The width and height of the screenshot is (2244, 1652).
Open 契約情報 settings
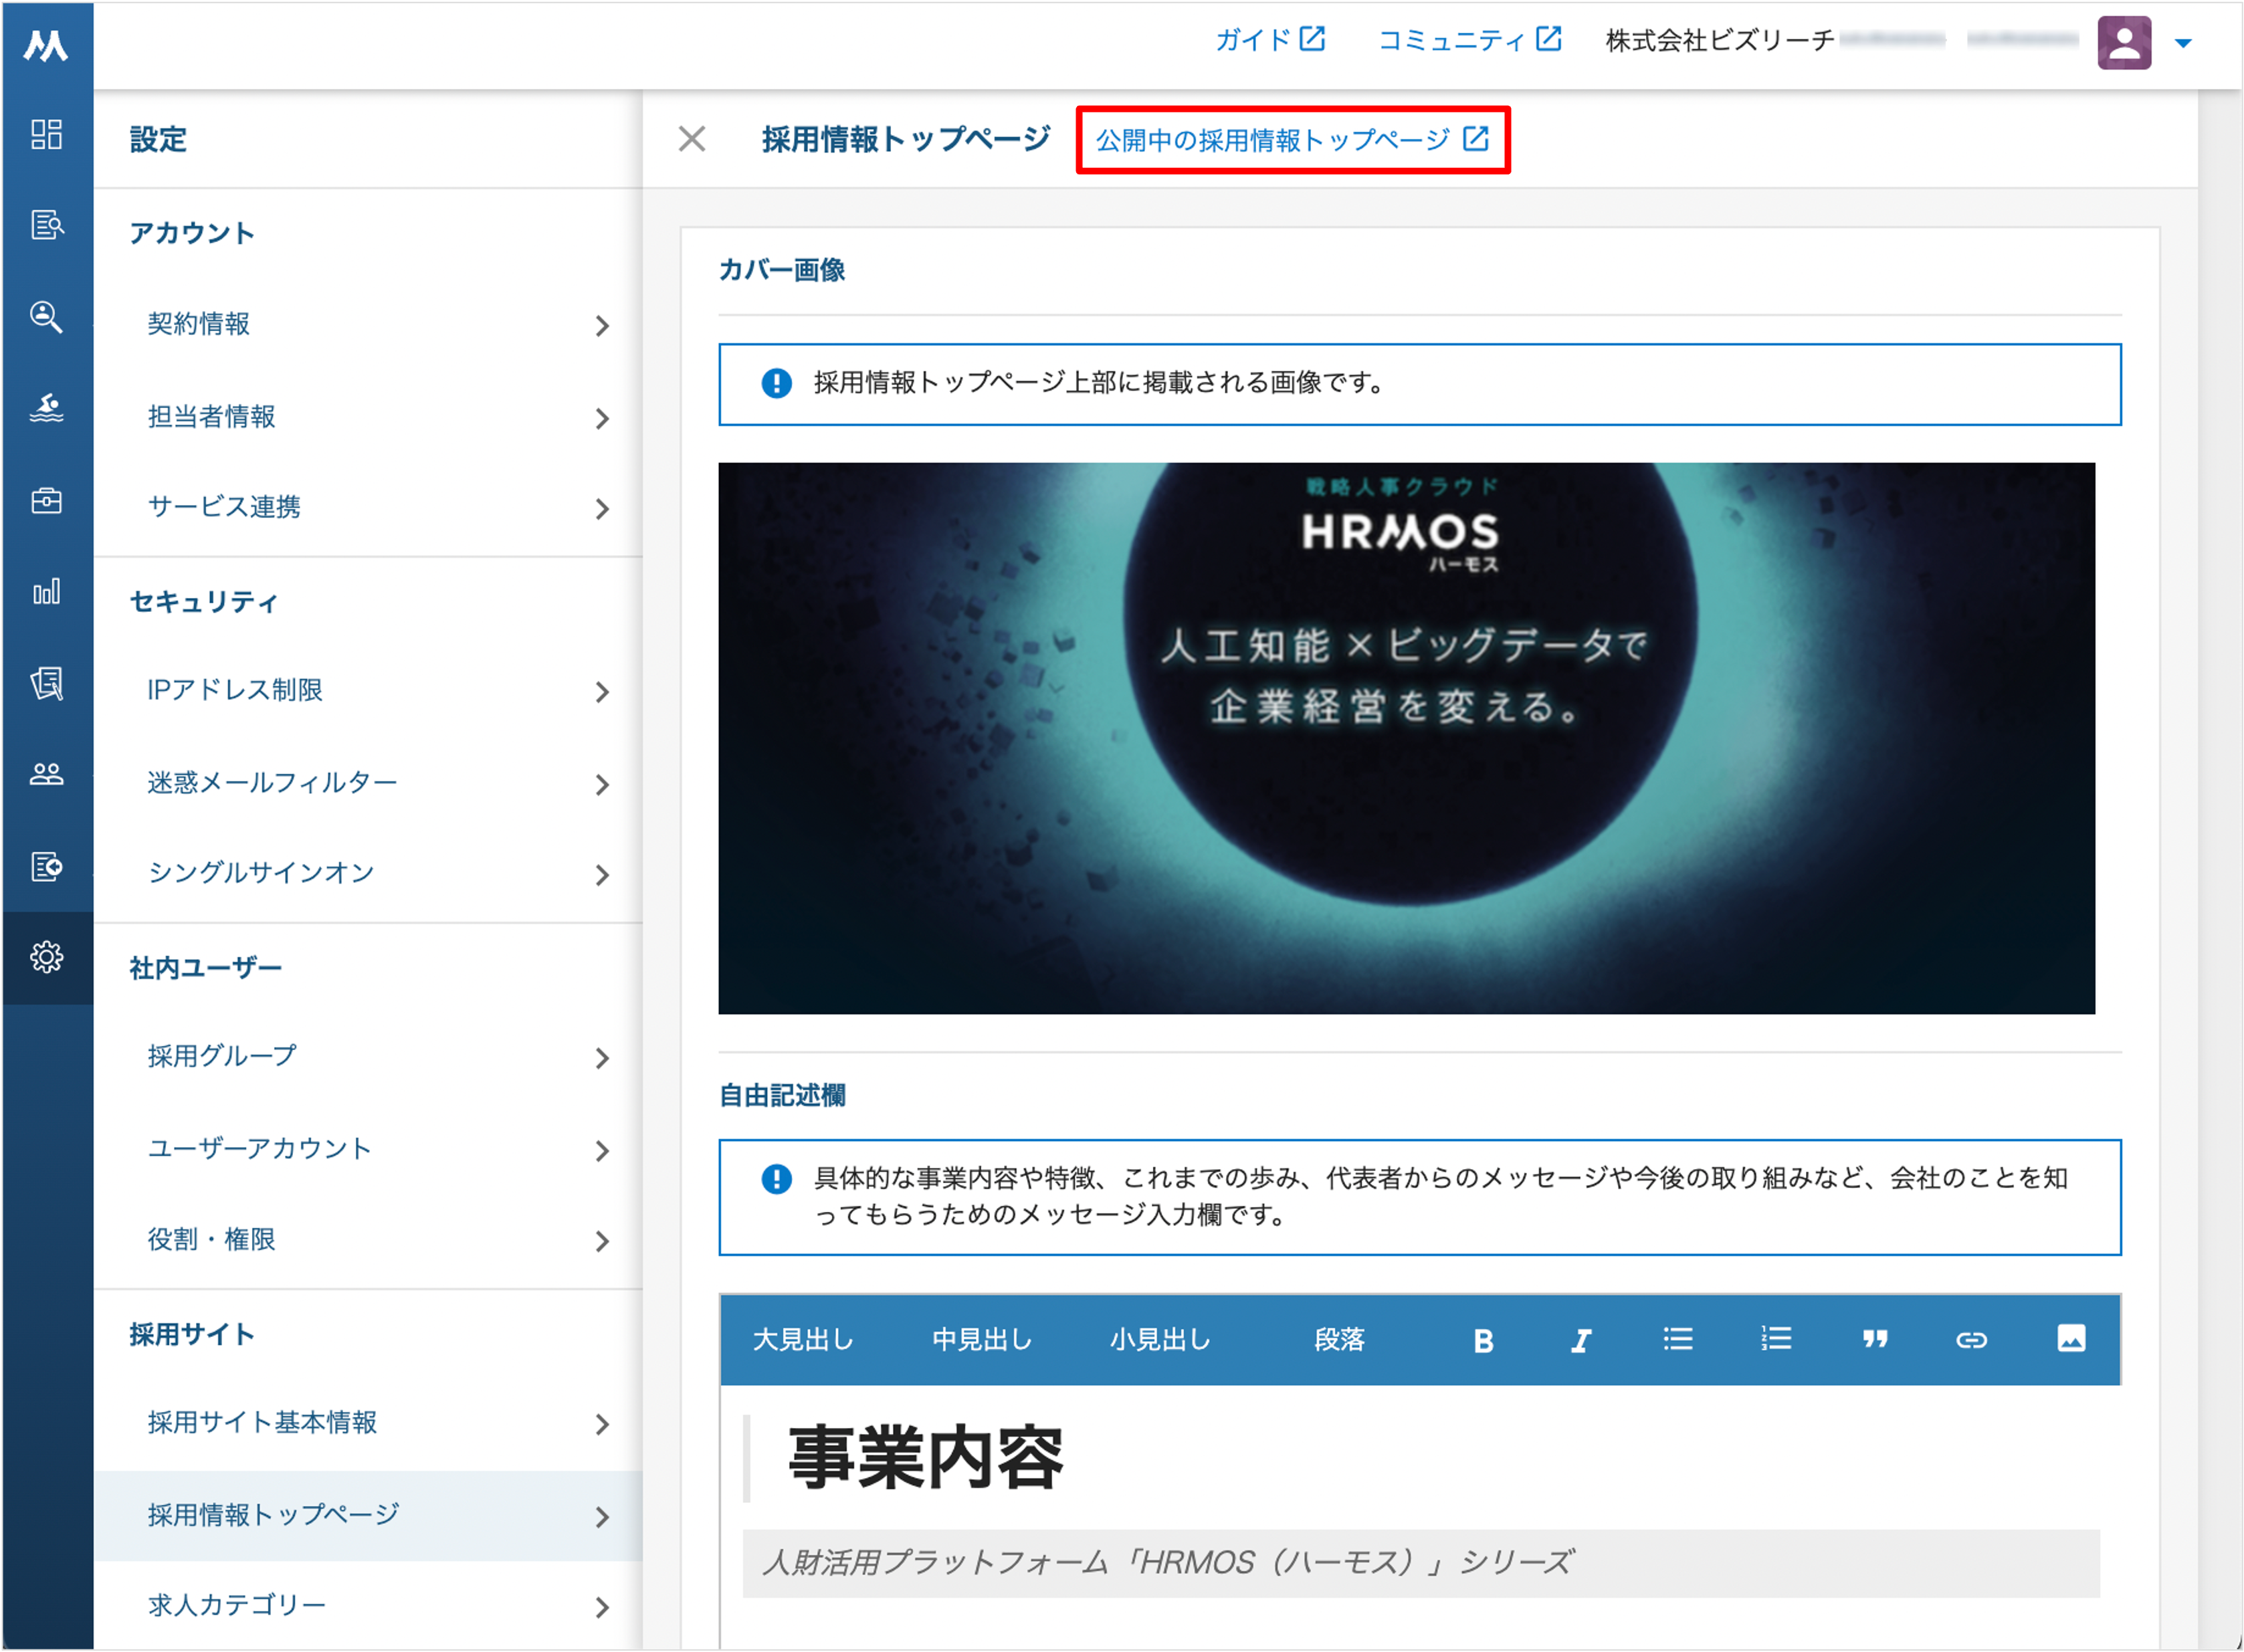(368, 325)
